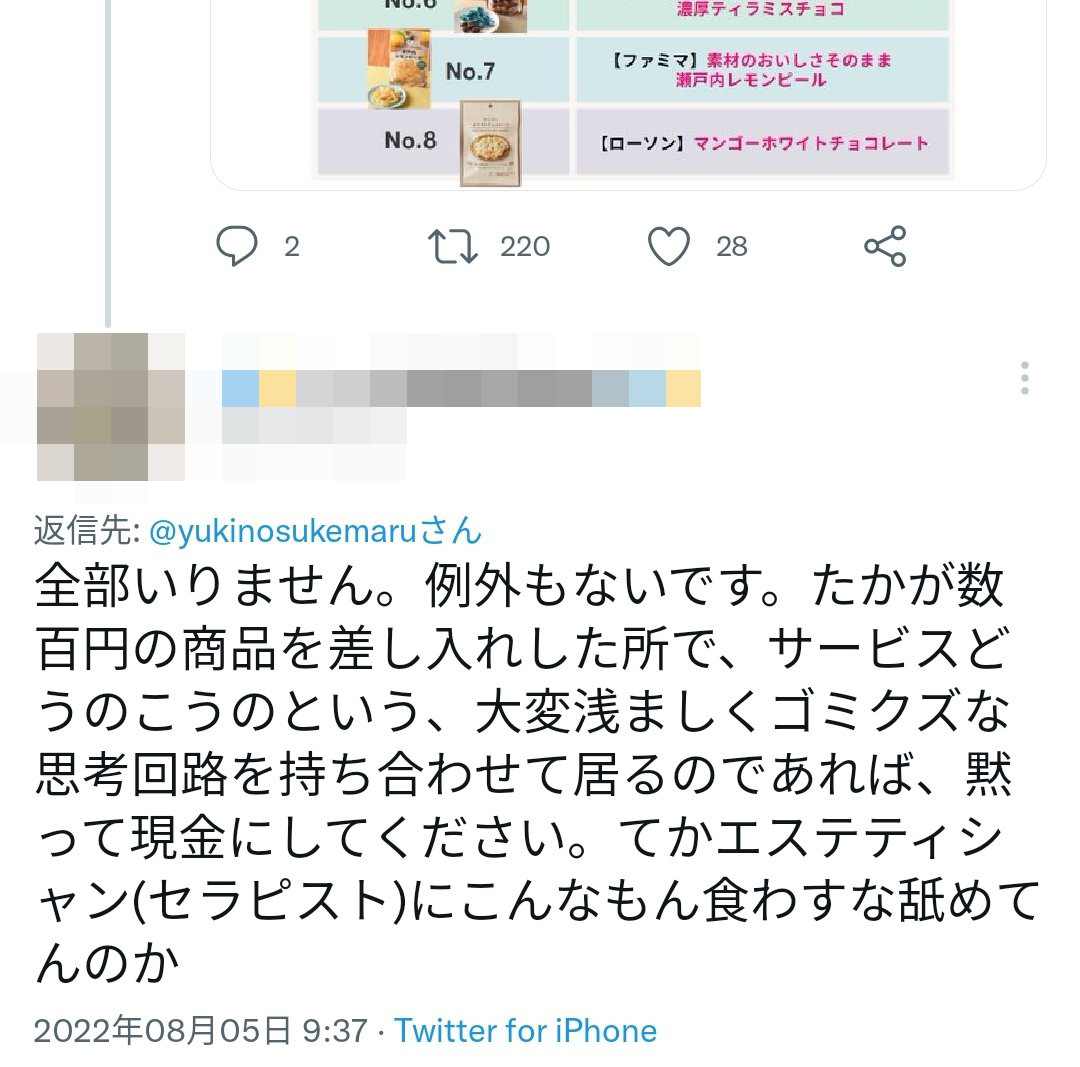View the 28 likes count

pyautogui.click(x=731, y=247)
